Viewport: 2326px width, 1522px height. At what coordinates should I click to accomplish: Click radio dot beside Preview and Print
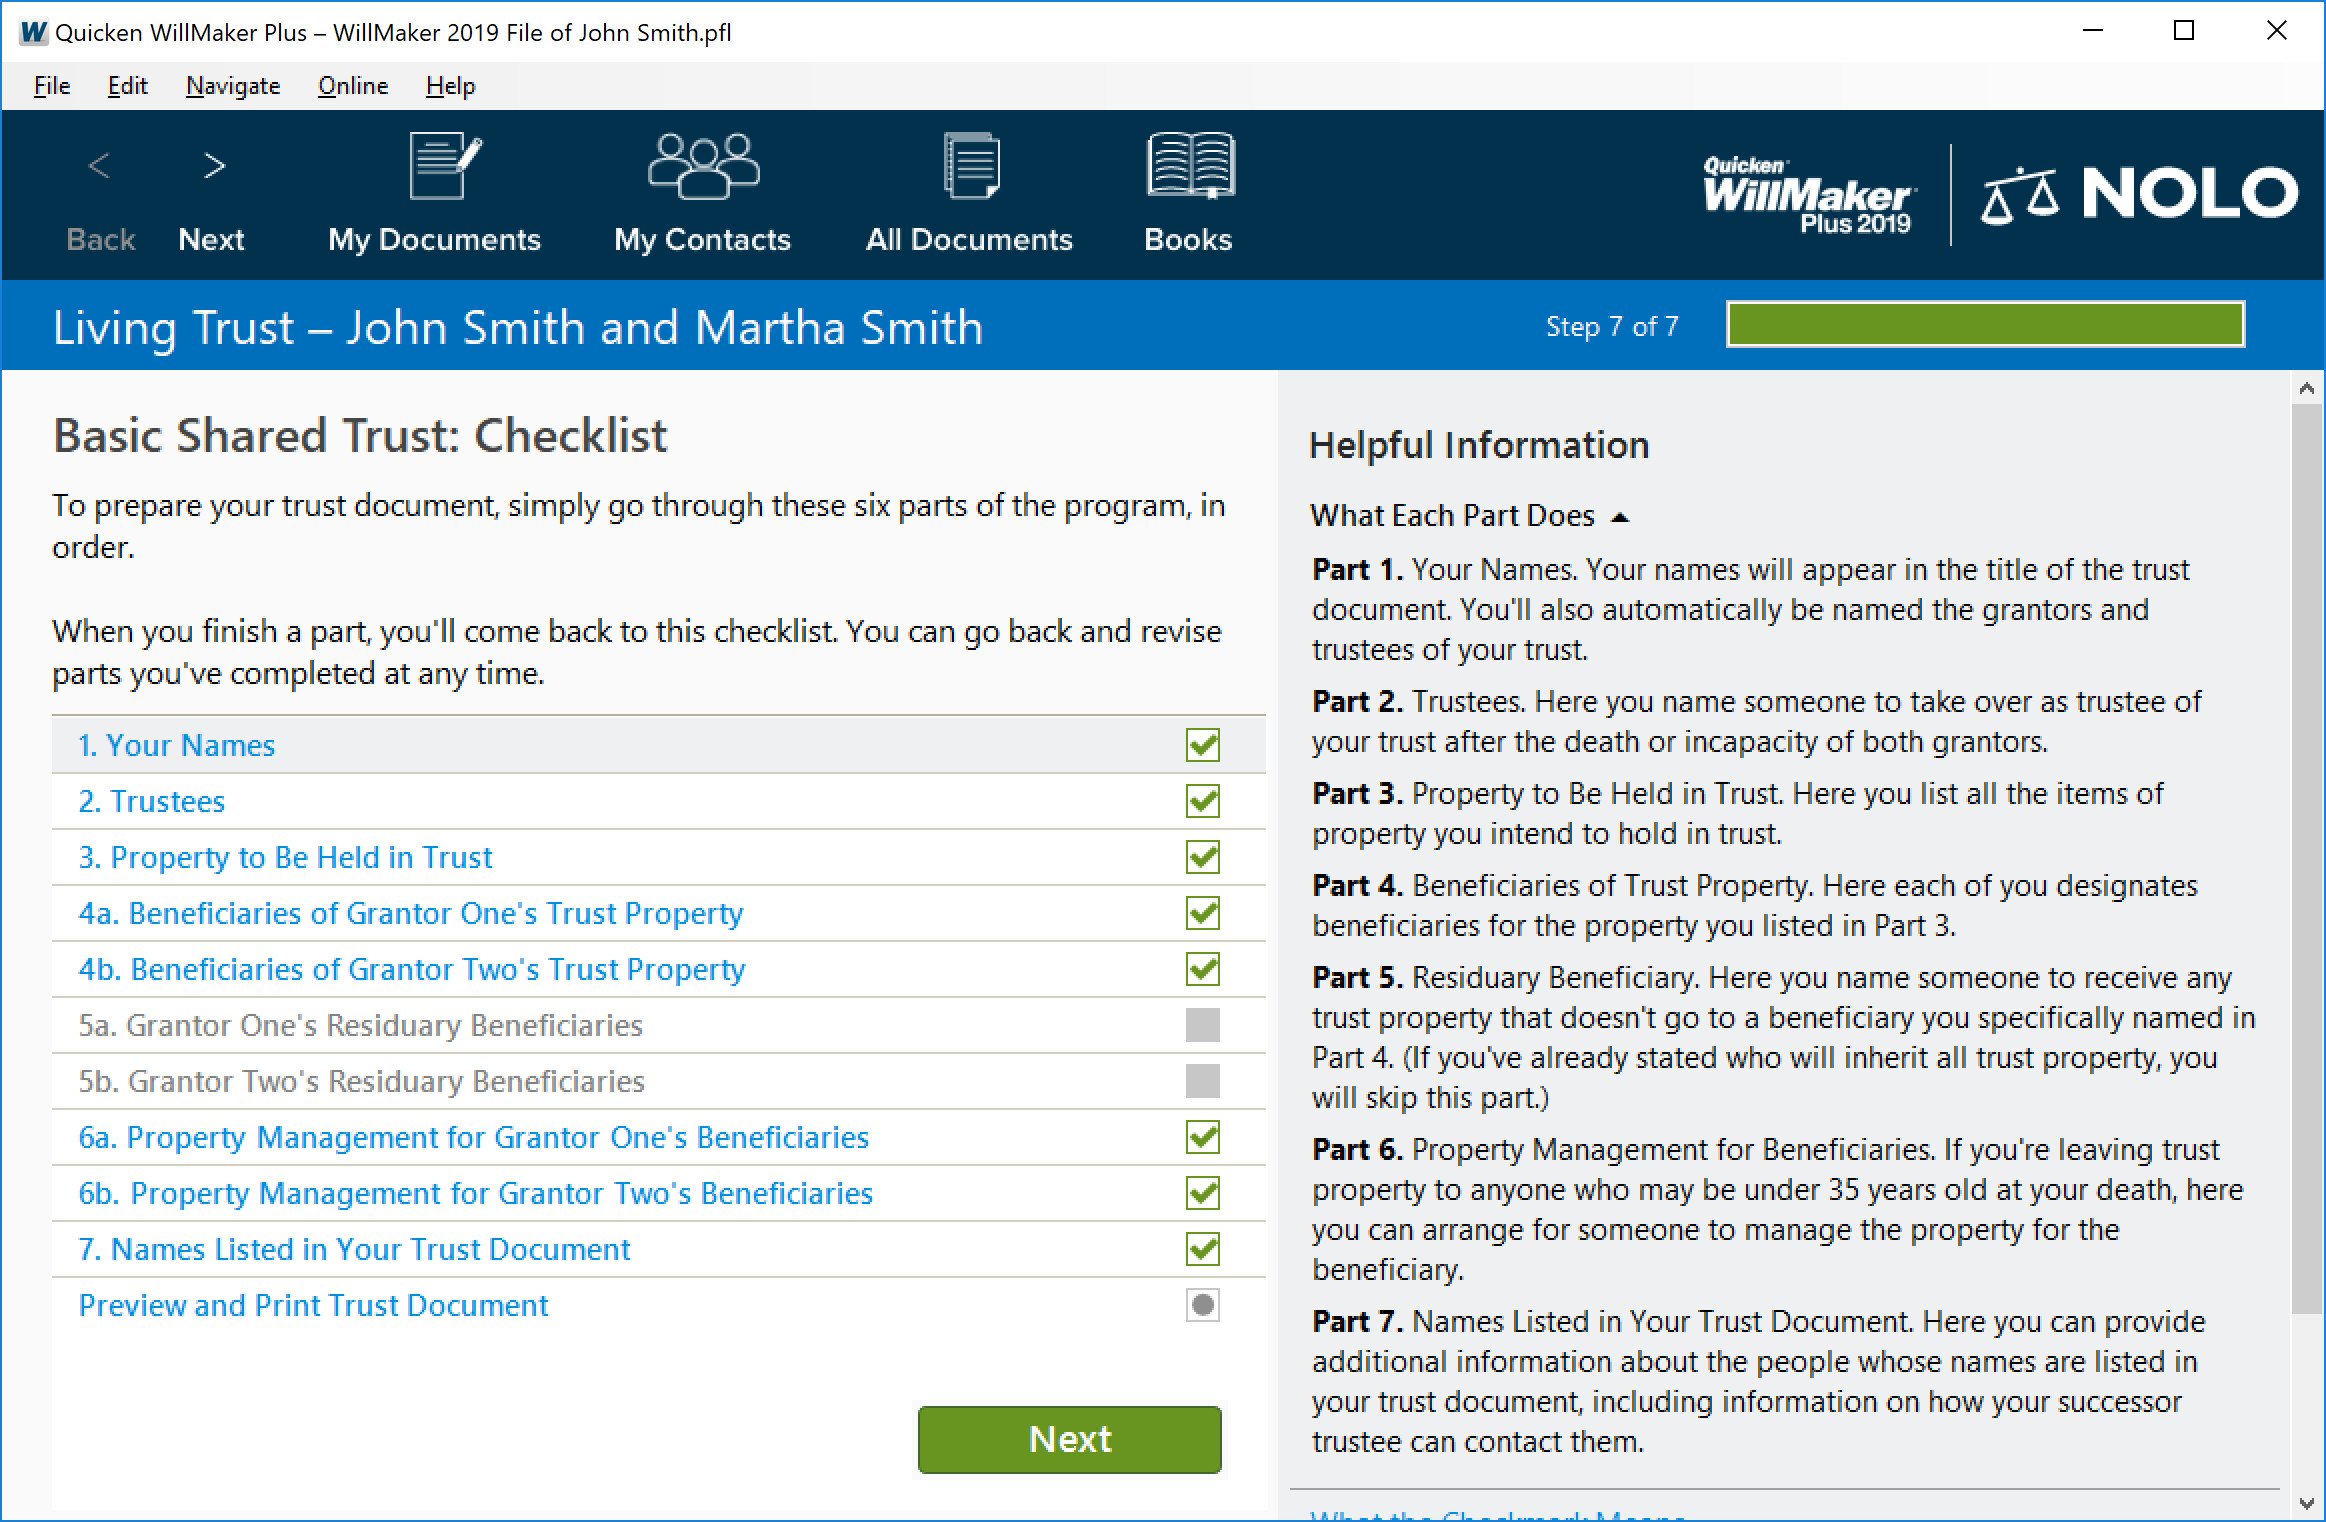tap(1202, 1305)
